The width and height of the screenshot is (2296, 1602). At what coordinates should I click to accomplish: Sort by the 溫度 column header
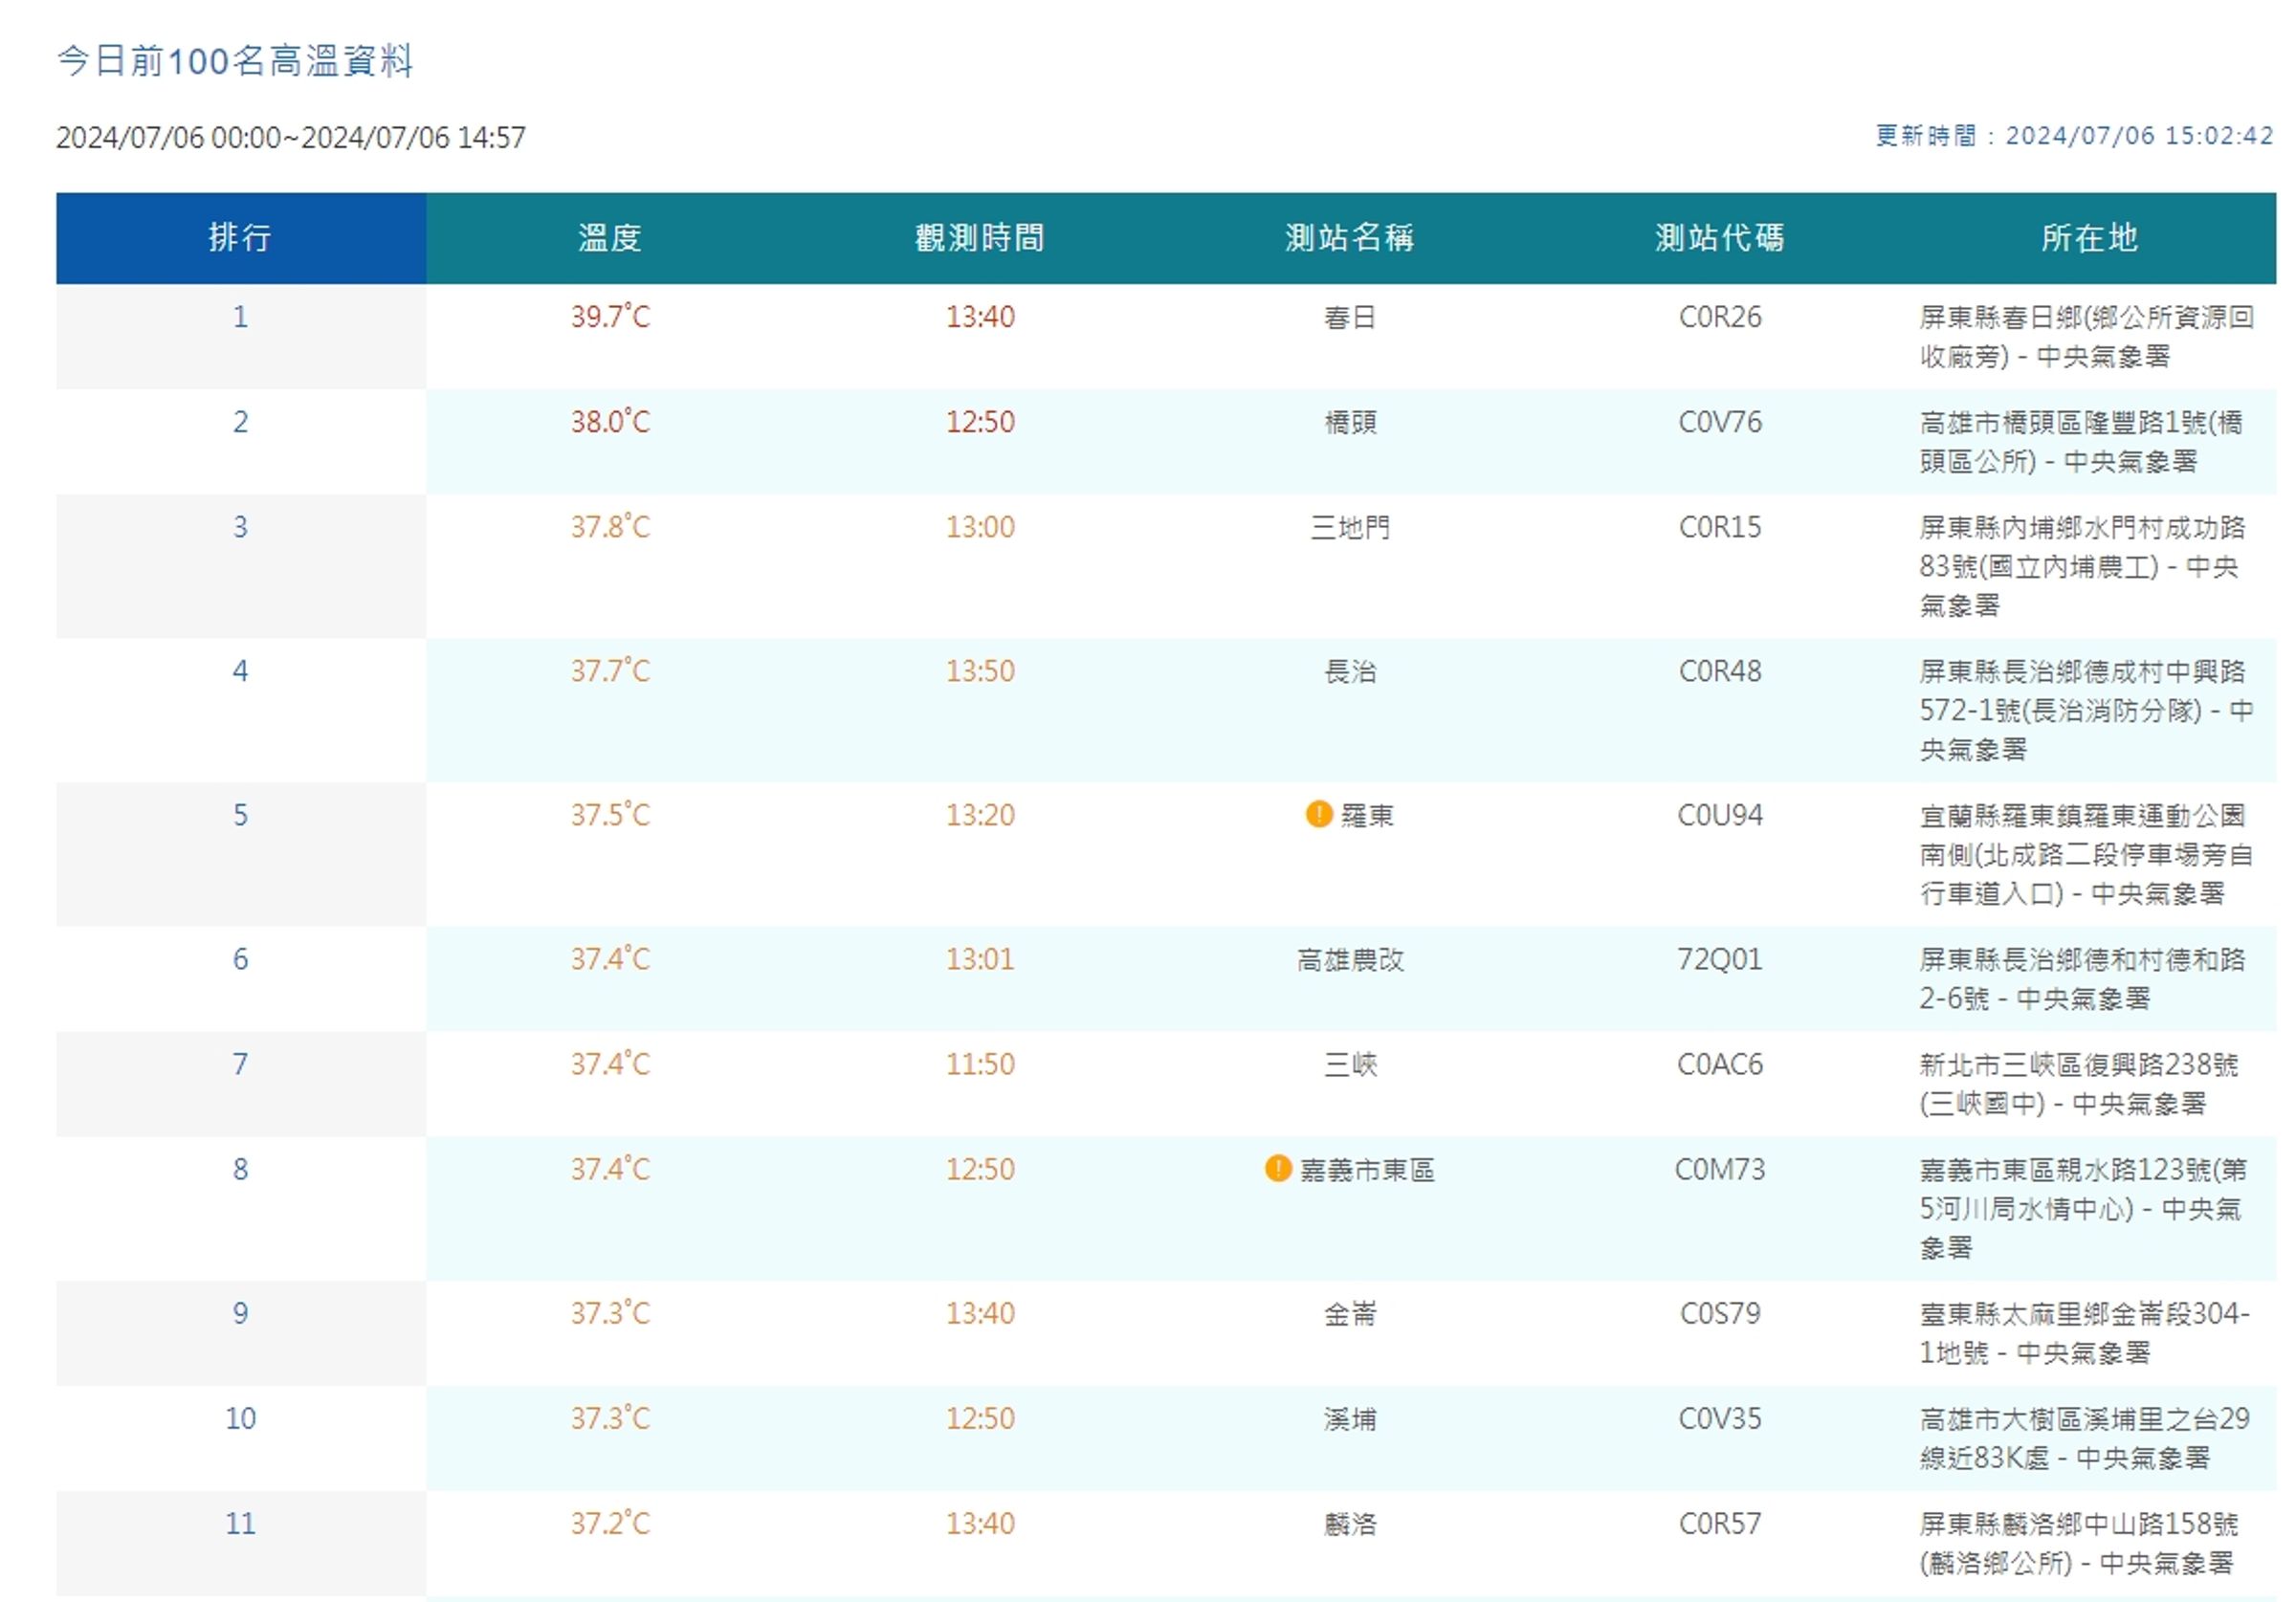[x=610, y=238]
